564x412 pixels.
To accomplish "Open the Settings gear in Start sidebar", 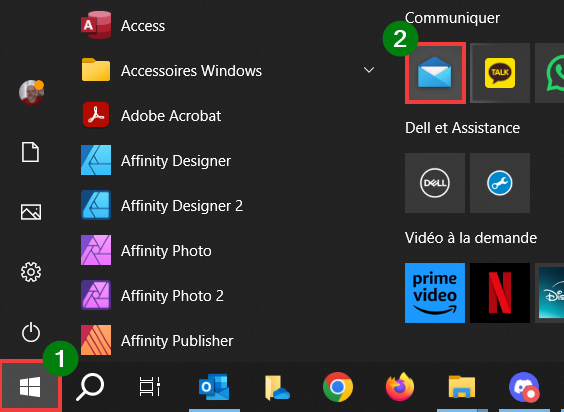I will (31, 272).
